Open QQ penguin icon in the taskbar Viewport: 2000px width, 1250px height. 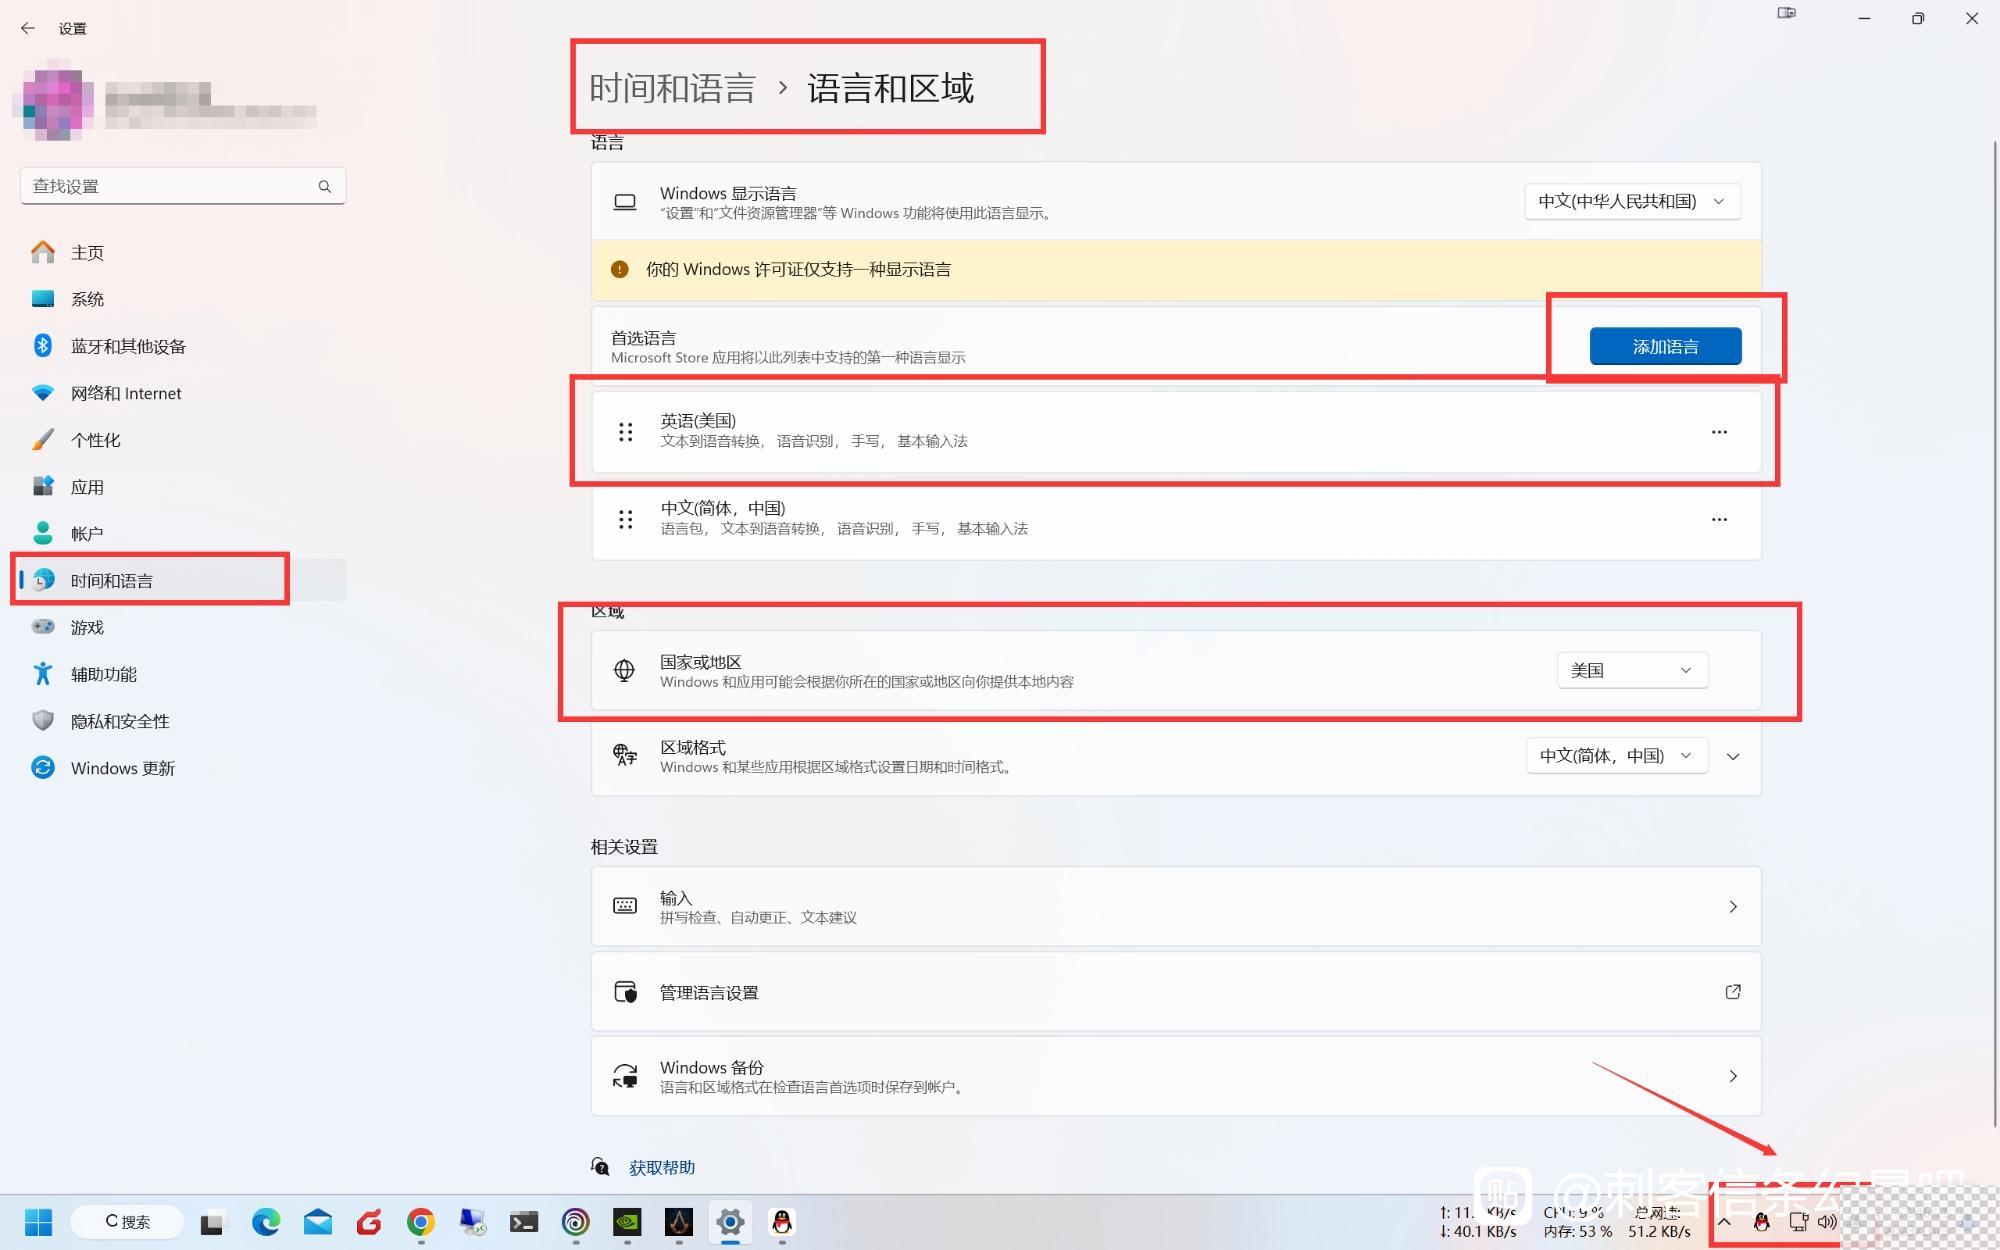pos(782,1222)
